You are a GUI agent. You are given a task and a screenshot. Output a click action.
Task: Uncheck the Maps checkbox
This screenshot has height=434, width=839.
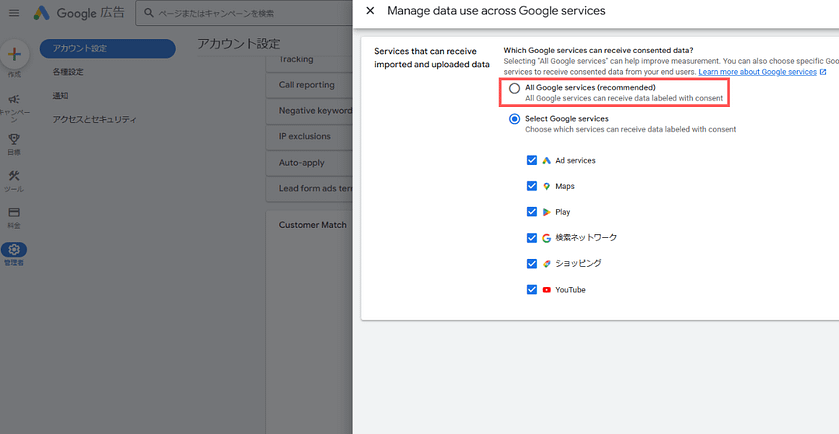coord(531,186)
